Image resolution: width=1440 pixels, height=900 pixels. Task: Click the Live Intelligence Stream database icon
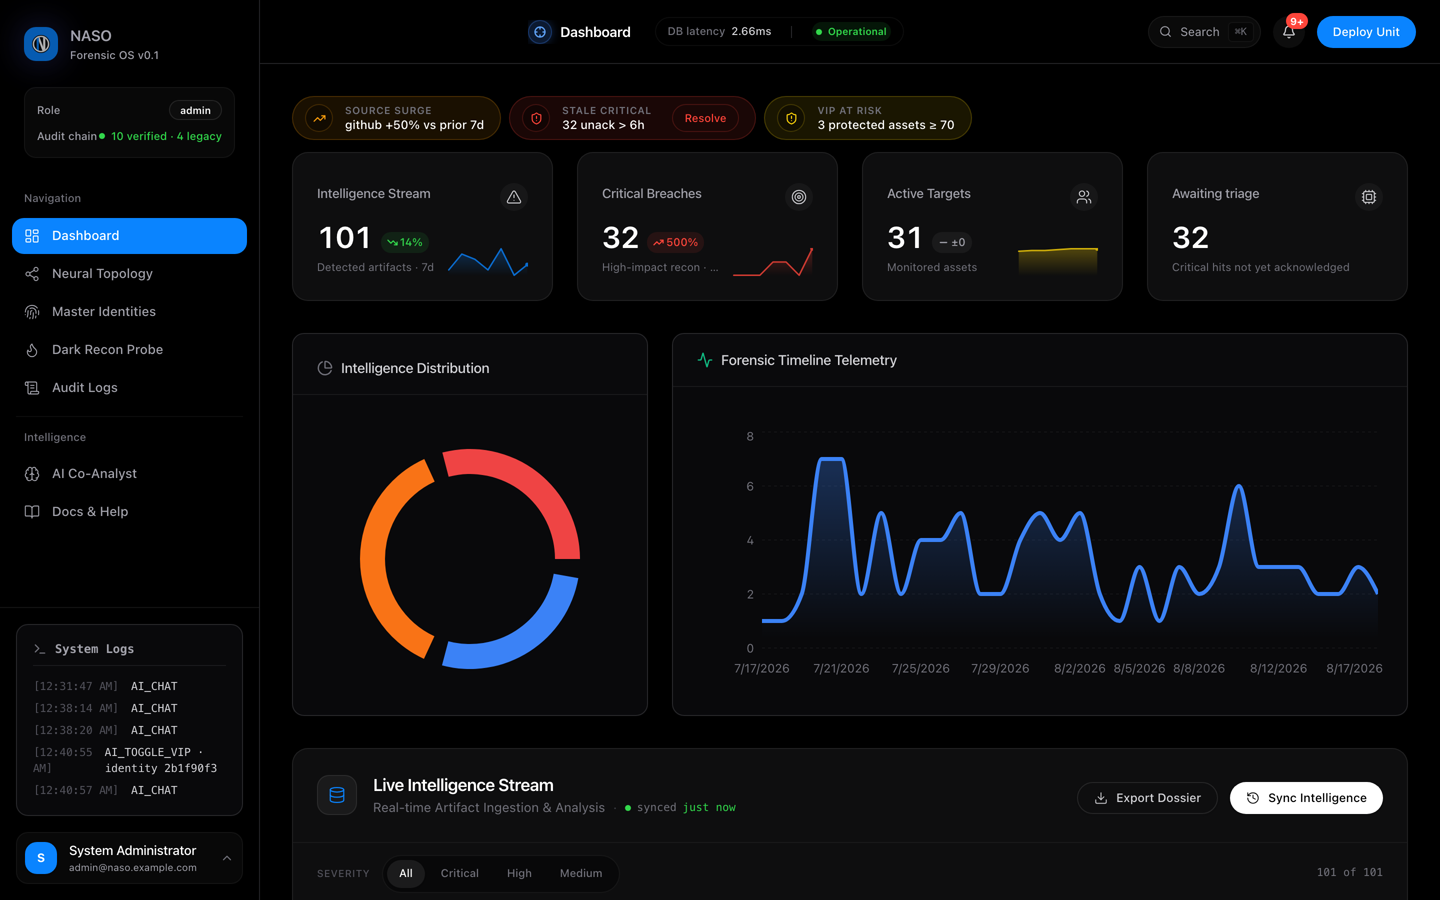click(337, 796)
